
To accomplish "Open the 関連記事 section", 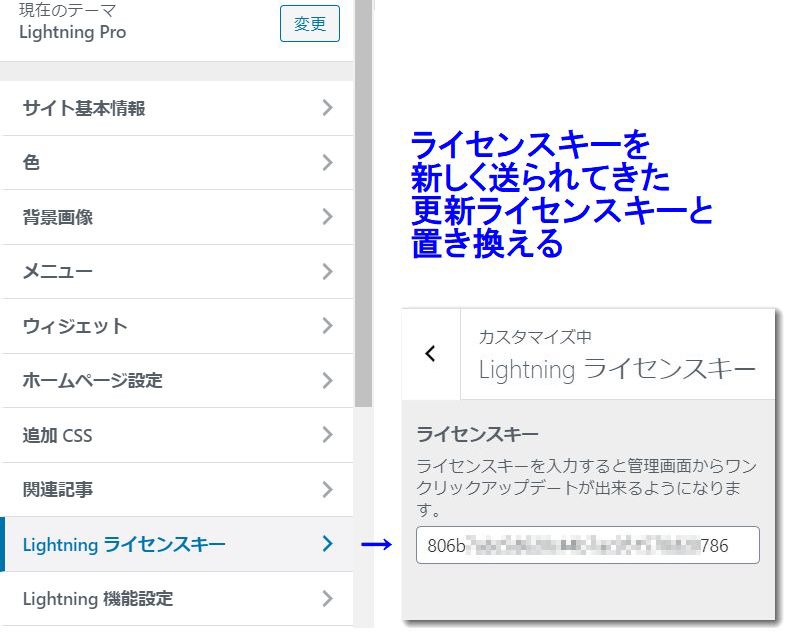I will coord(177,490).
